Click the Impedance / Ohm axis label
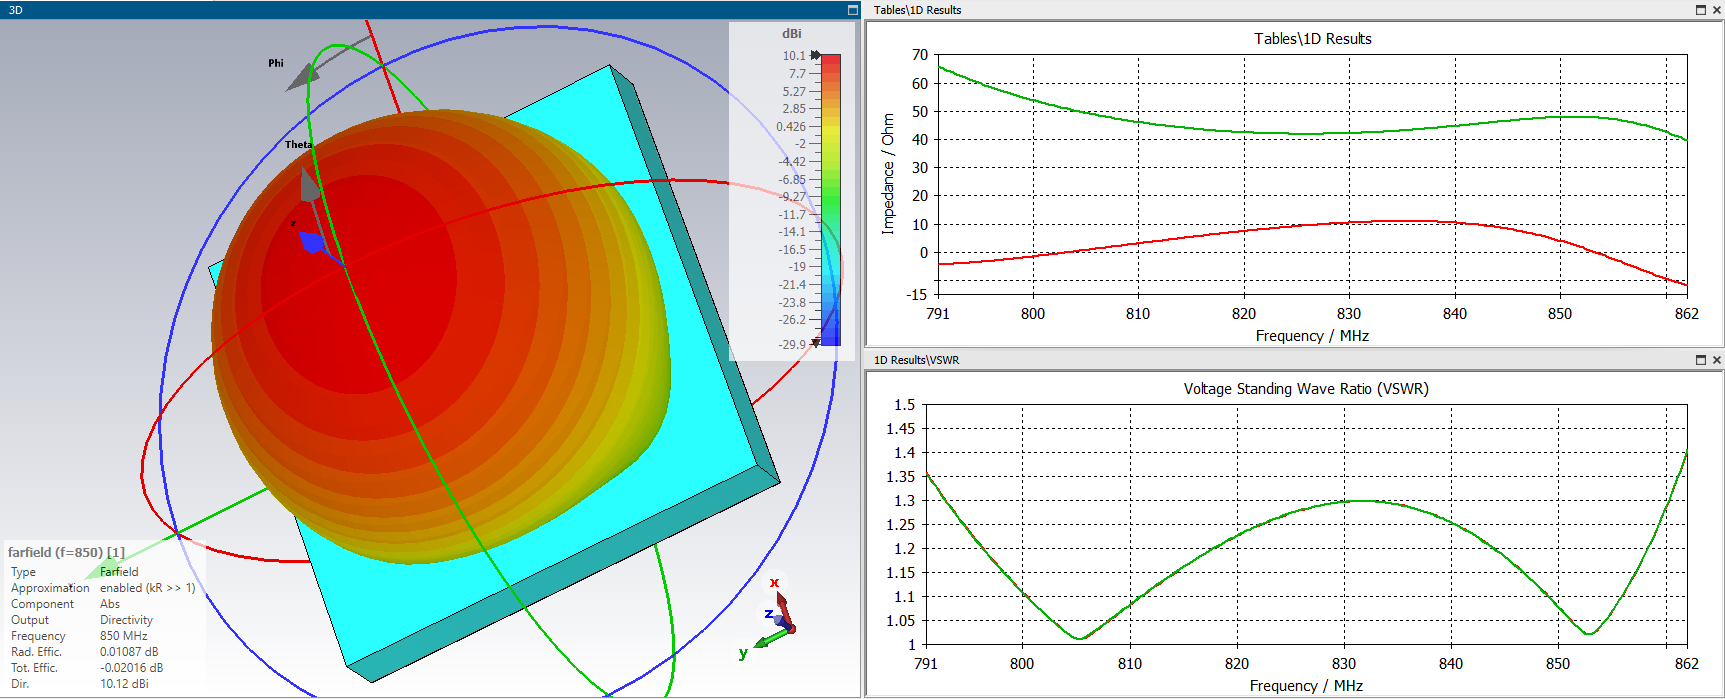This screenshot has width=1725, height=699. click(887, 174)
